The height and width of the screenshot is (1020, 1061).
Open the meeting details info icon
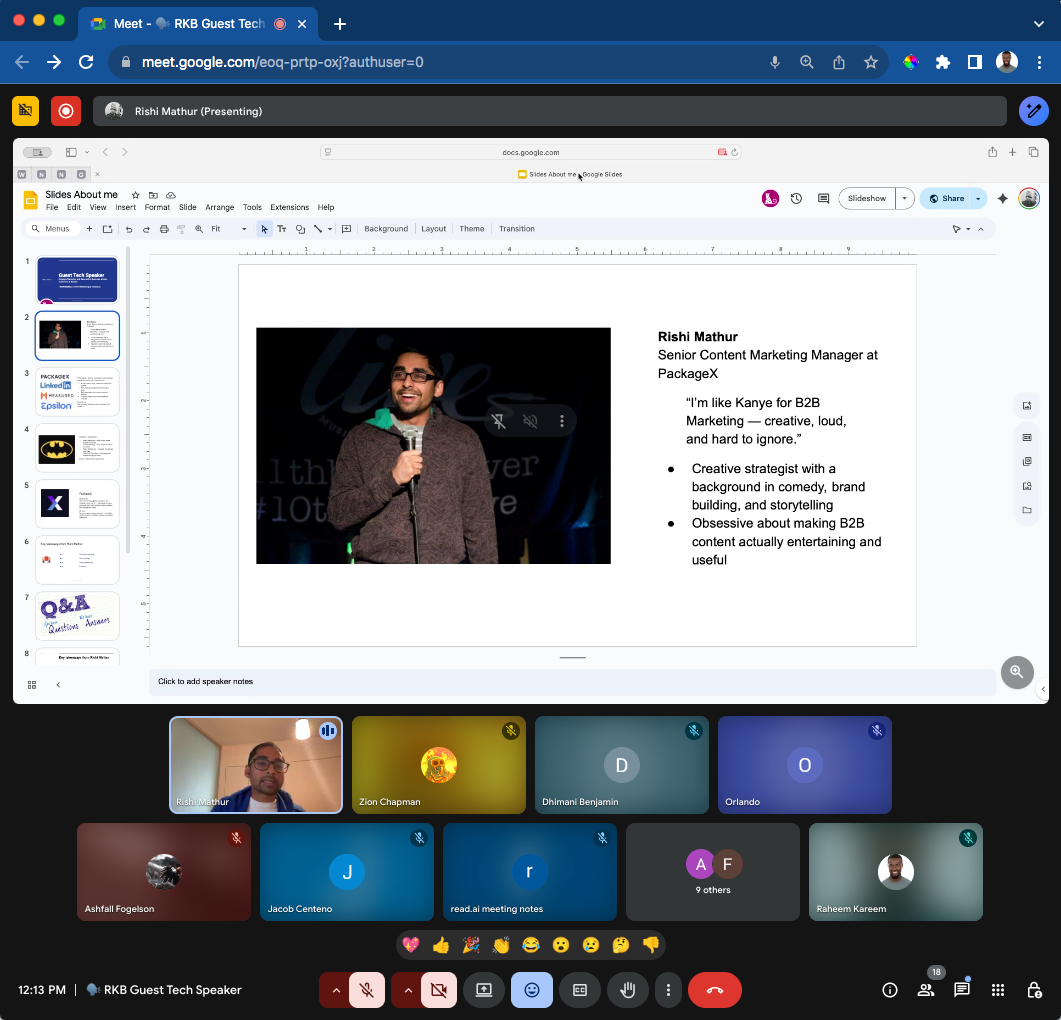tap(889, 990)
